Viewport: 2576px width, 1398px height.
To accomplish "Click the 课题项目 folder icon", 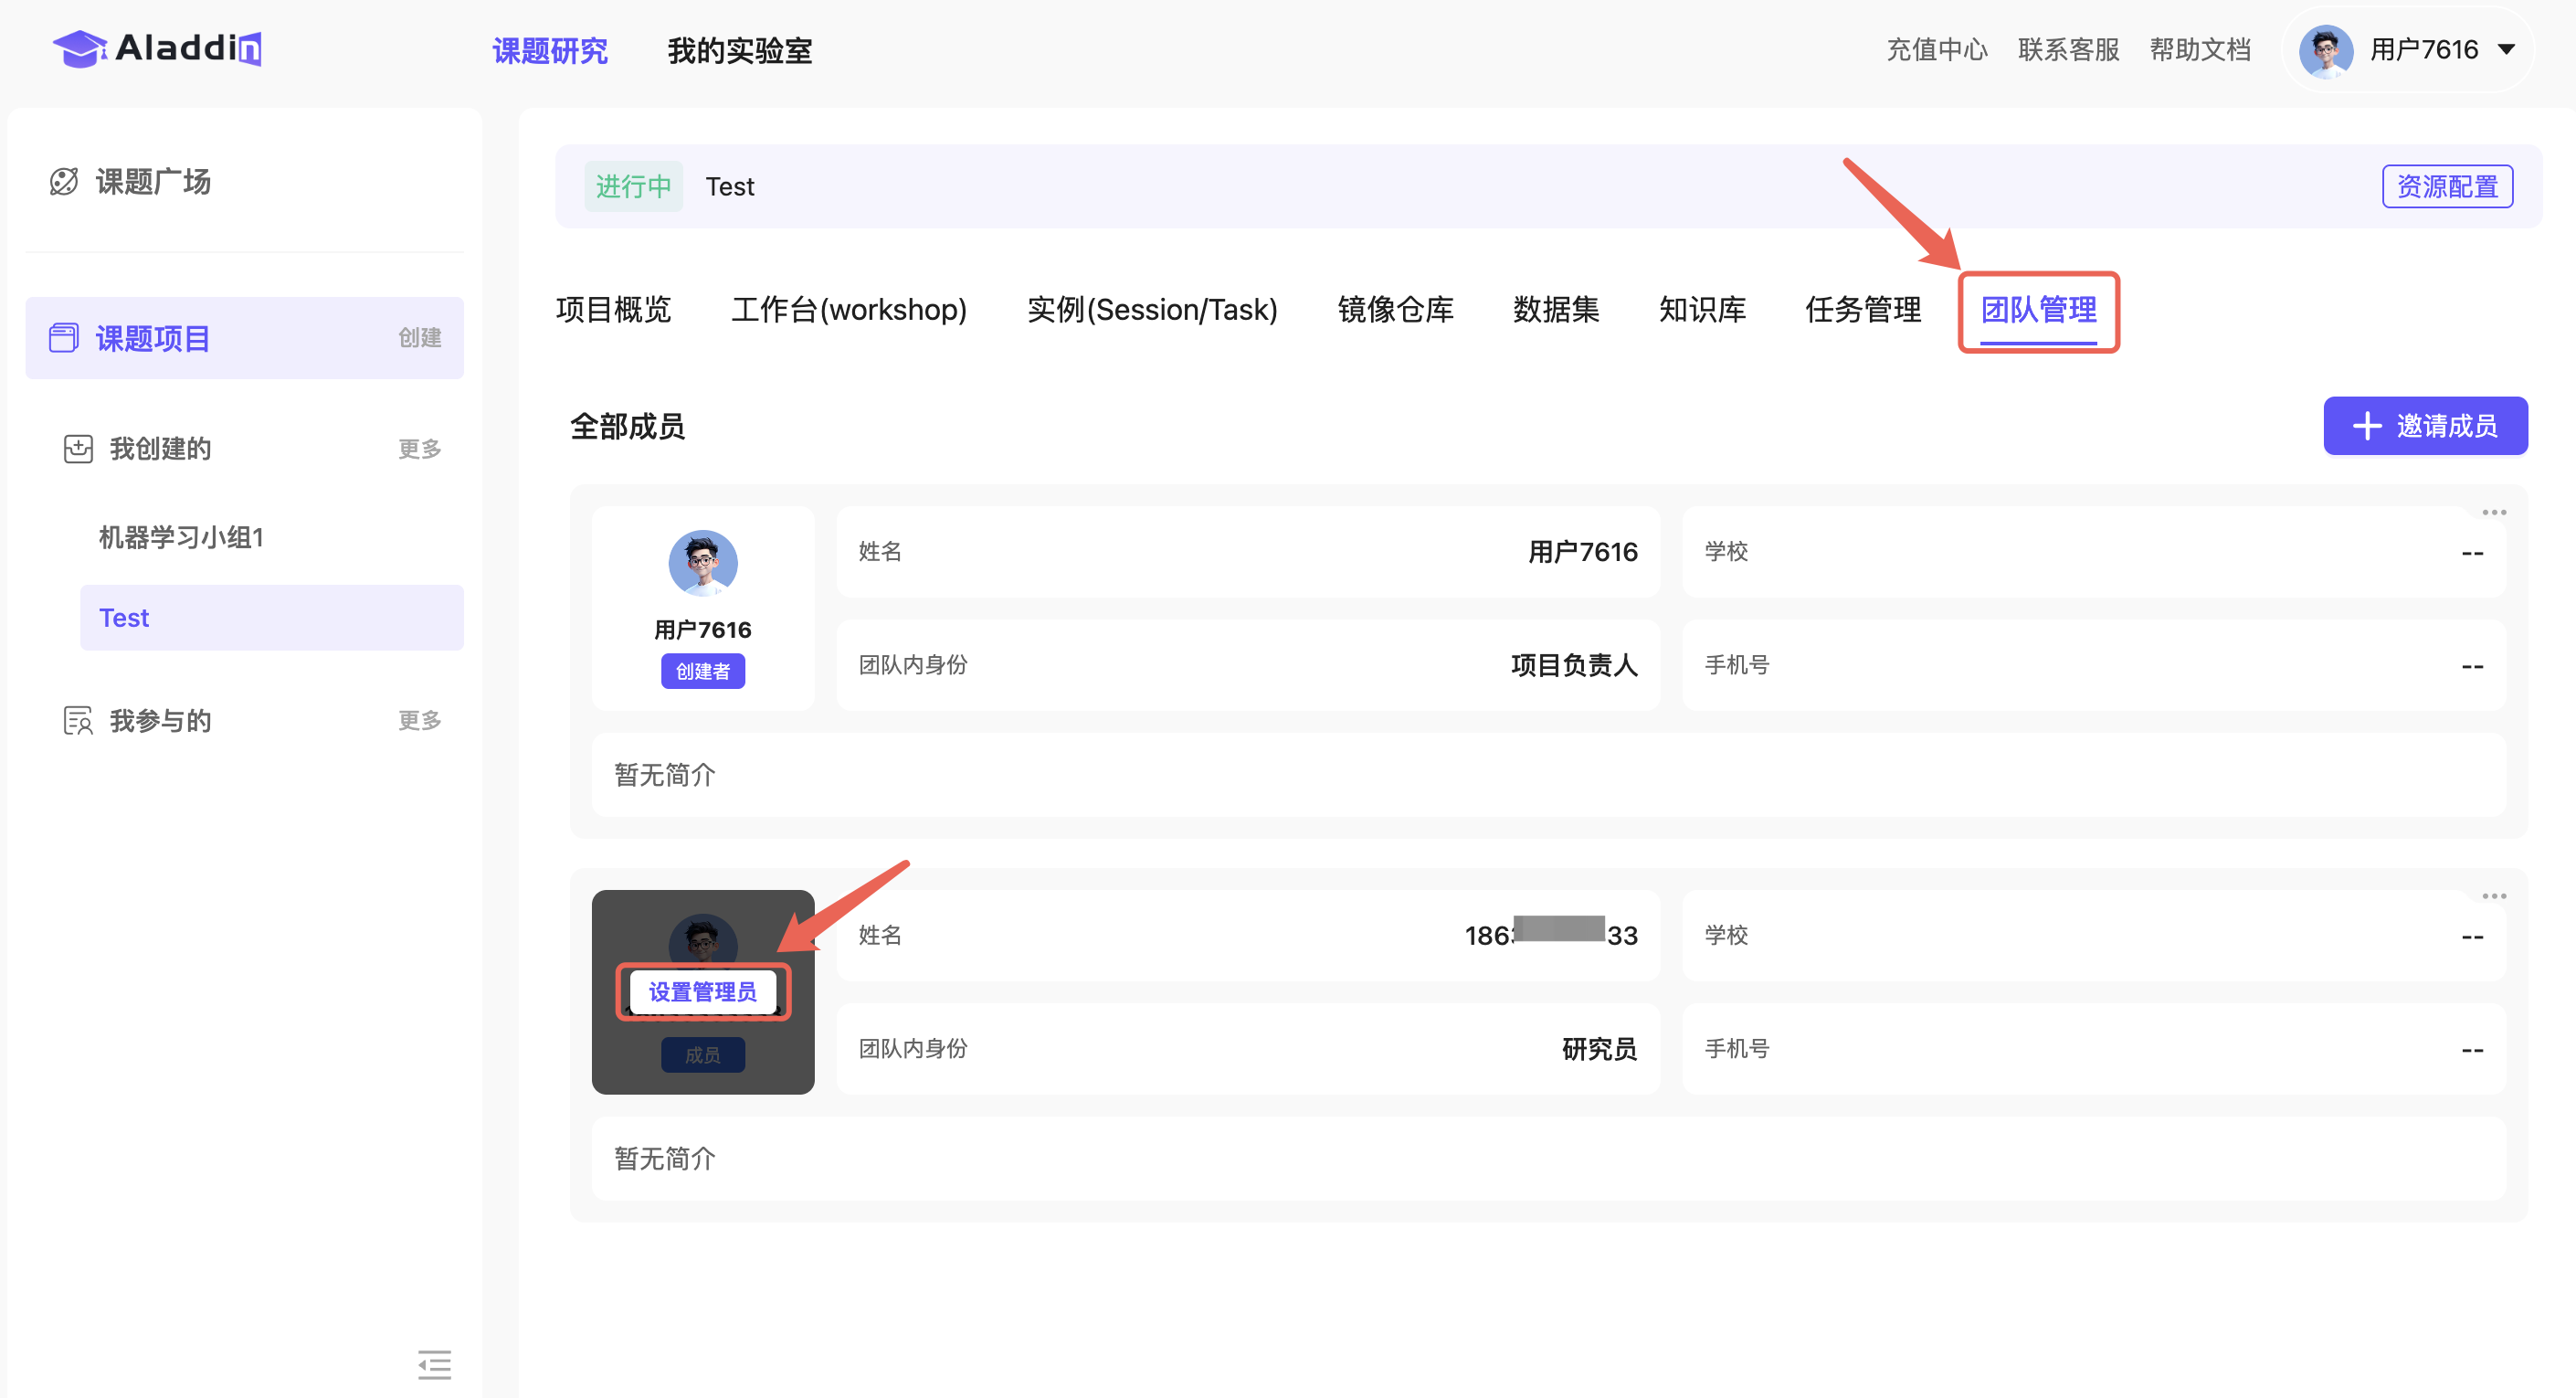I will [x=64, y=338].
